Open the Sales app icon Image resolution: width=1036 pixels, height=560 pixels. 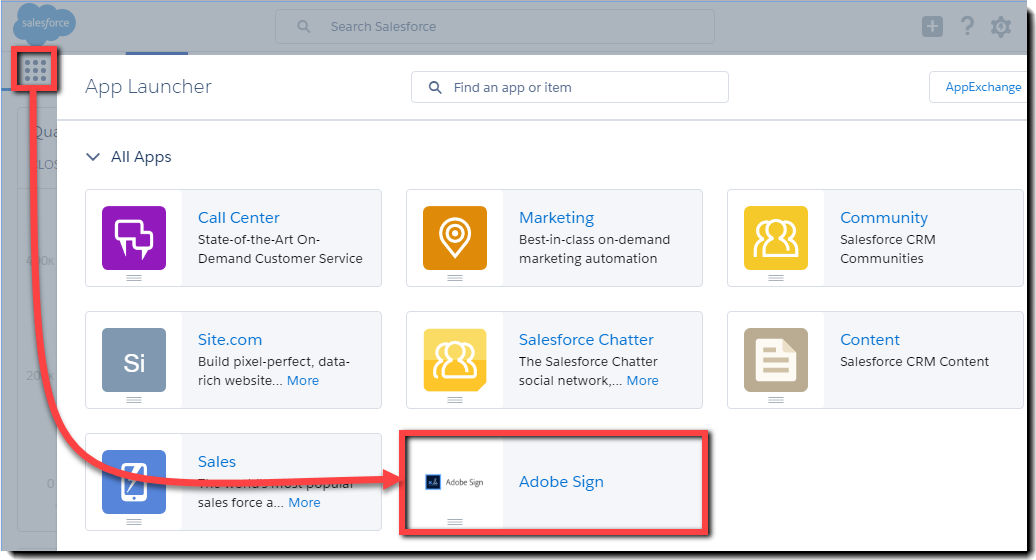[134, 482]
